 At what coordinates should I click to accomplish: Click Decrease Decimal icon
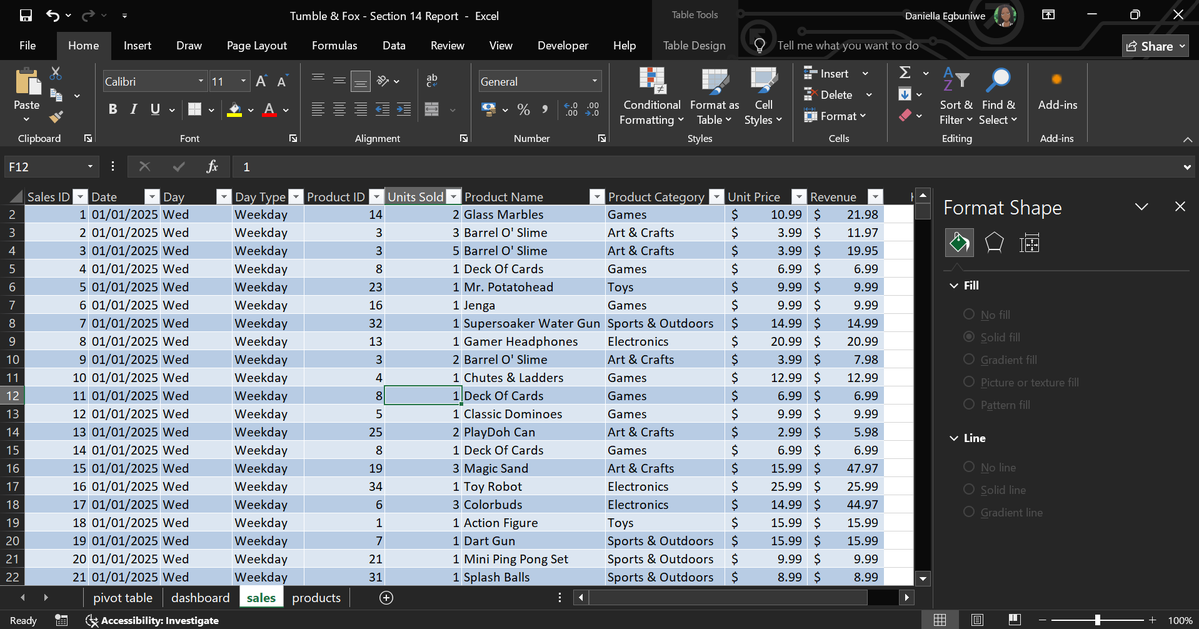[x=593, y=109]
